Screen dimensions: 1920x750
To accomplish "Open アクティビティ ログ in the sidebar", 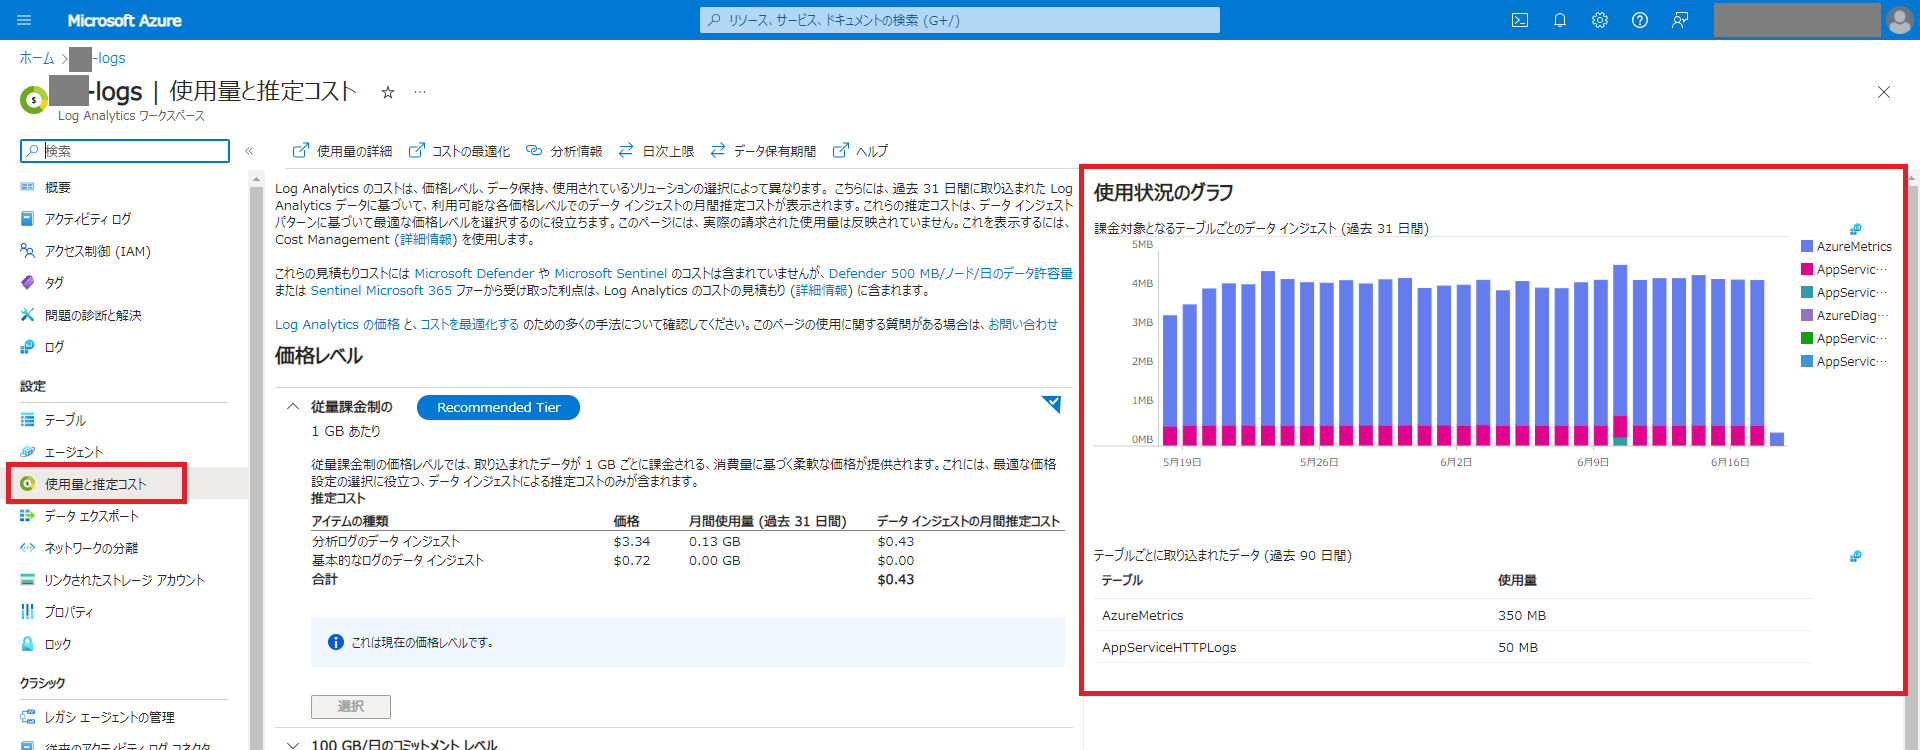I will [x=88, y=219].
